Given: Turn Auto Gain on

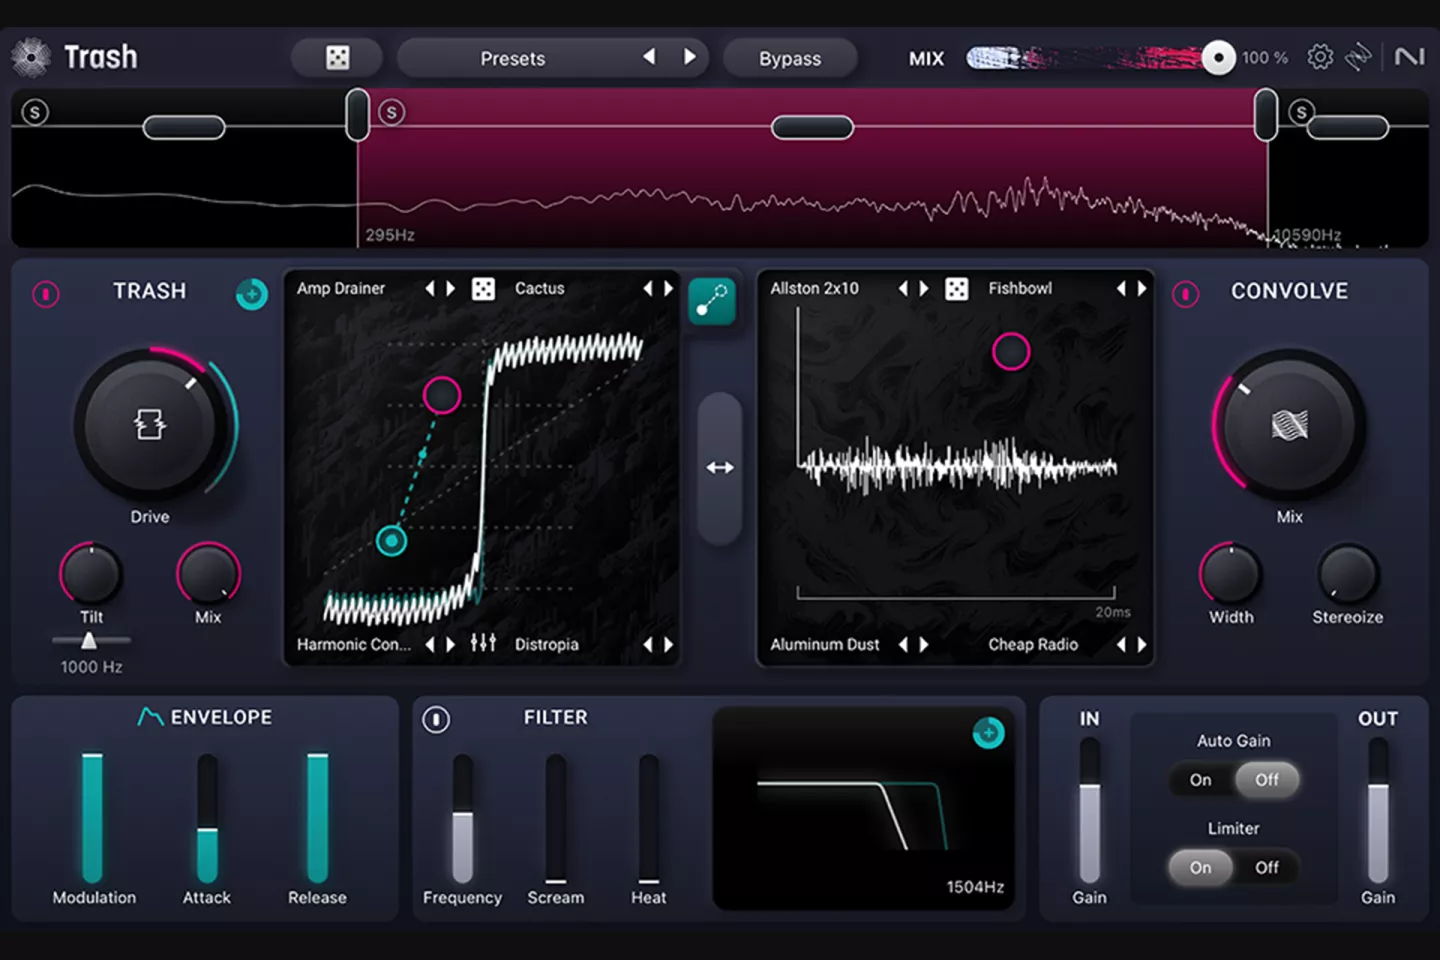Looking at the screenshot, I should (x=1200, y=780).
